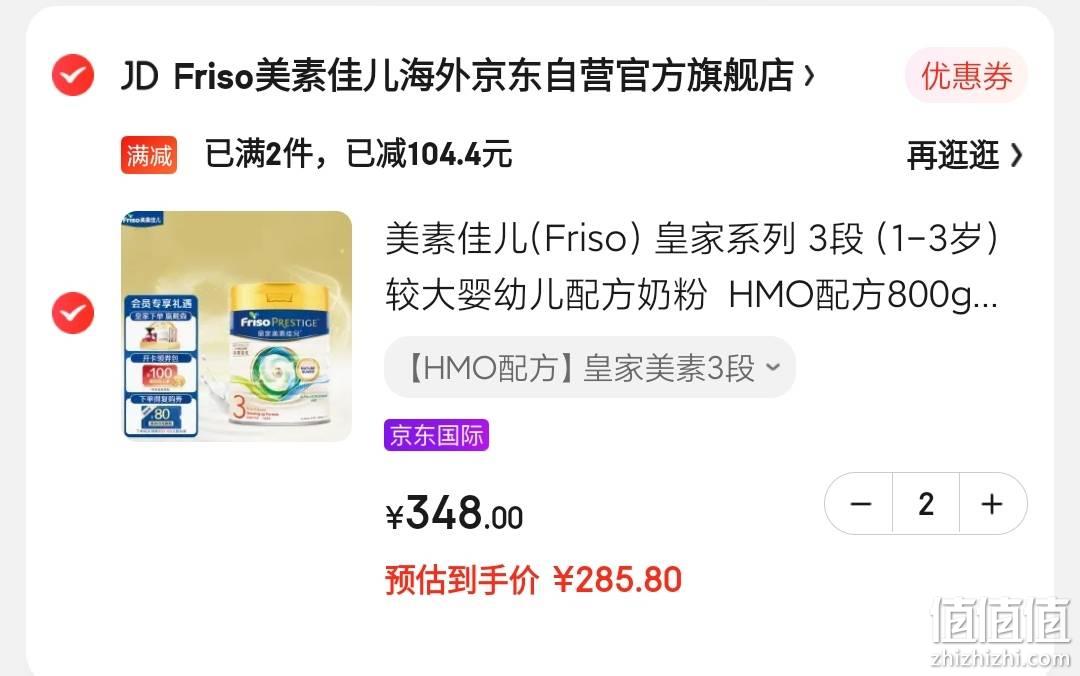Click the arrow next to store name
The width and height of the screenshot is (1080, 676).
[x=809, y=76]
